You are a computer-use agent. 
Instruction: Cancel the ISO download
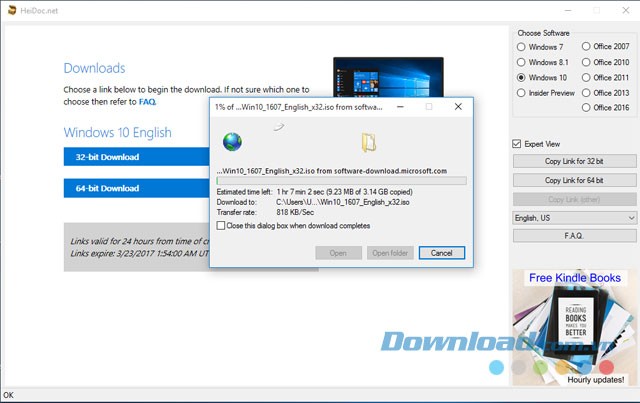(x=442, y=253)
